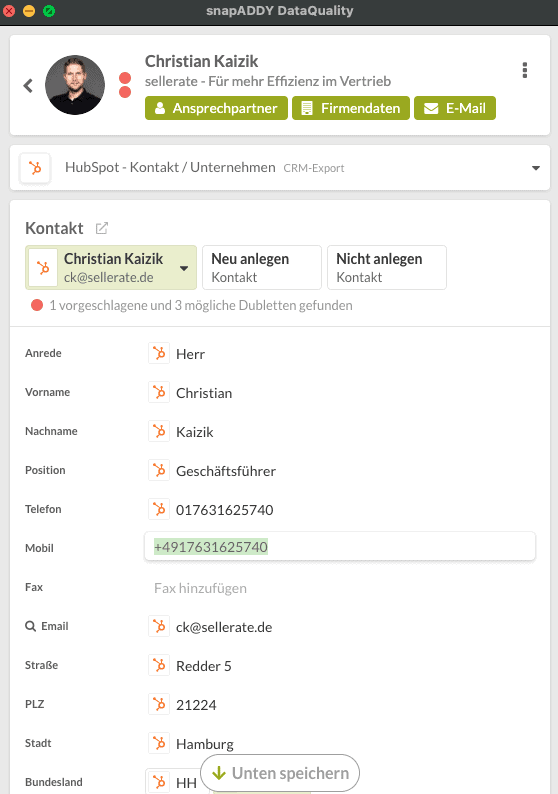558x794 pixels.
Task: Click HubSpot icon beside Bundesland HH
Action: pos(159,782)
